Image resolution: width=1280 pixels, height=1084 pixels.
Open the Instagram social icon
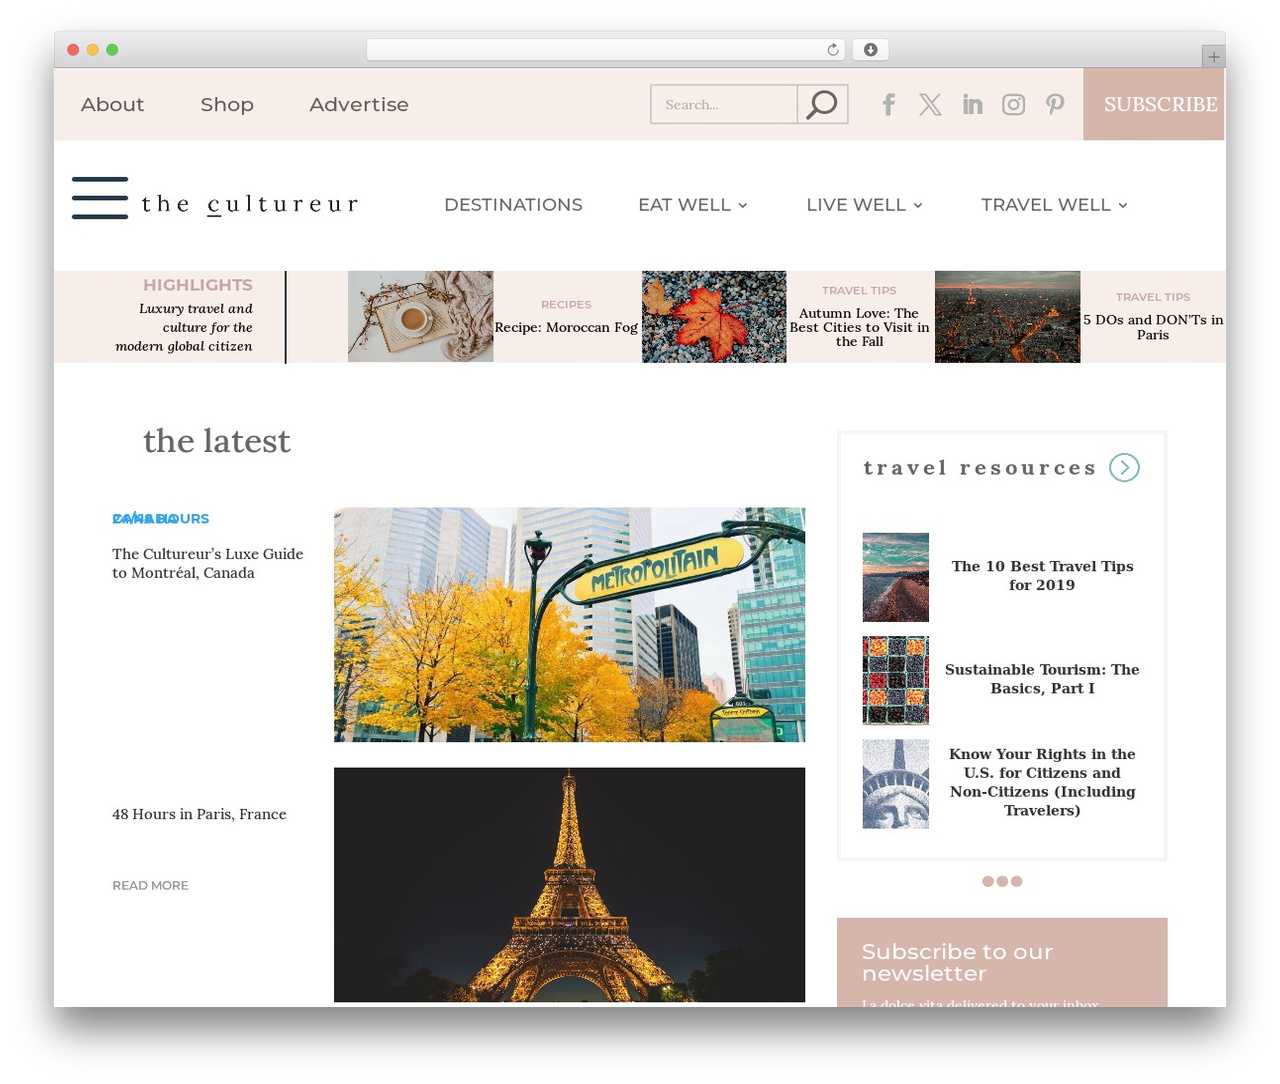[x=1013, y=104]
